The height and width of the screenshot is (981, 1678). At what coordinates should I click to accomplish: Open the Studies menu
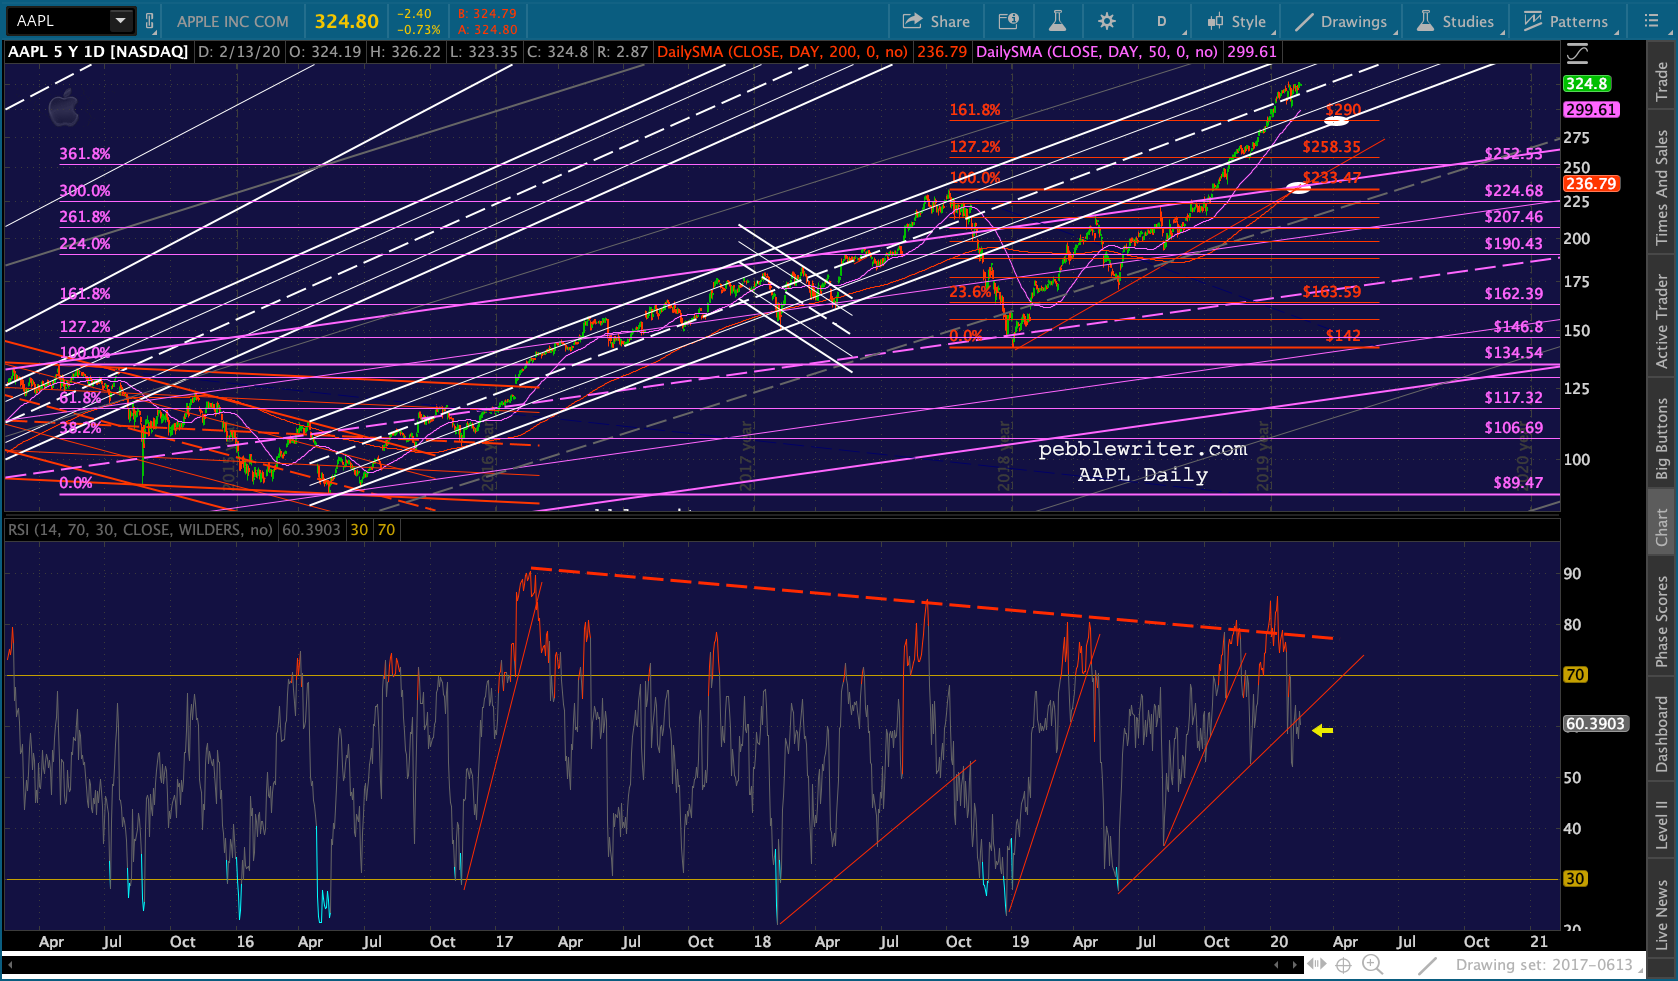coord(1456,21)
